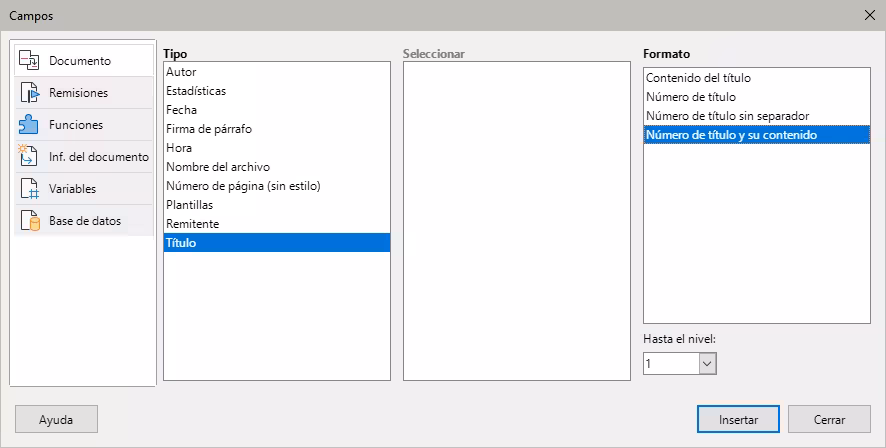Select Fecha field type
Screen dimensions: 886x448
click(181, 110)
